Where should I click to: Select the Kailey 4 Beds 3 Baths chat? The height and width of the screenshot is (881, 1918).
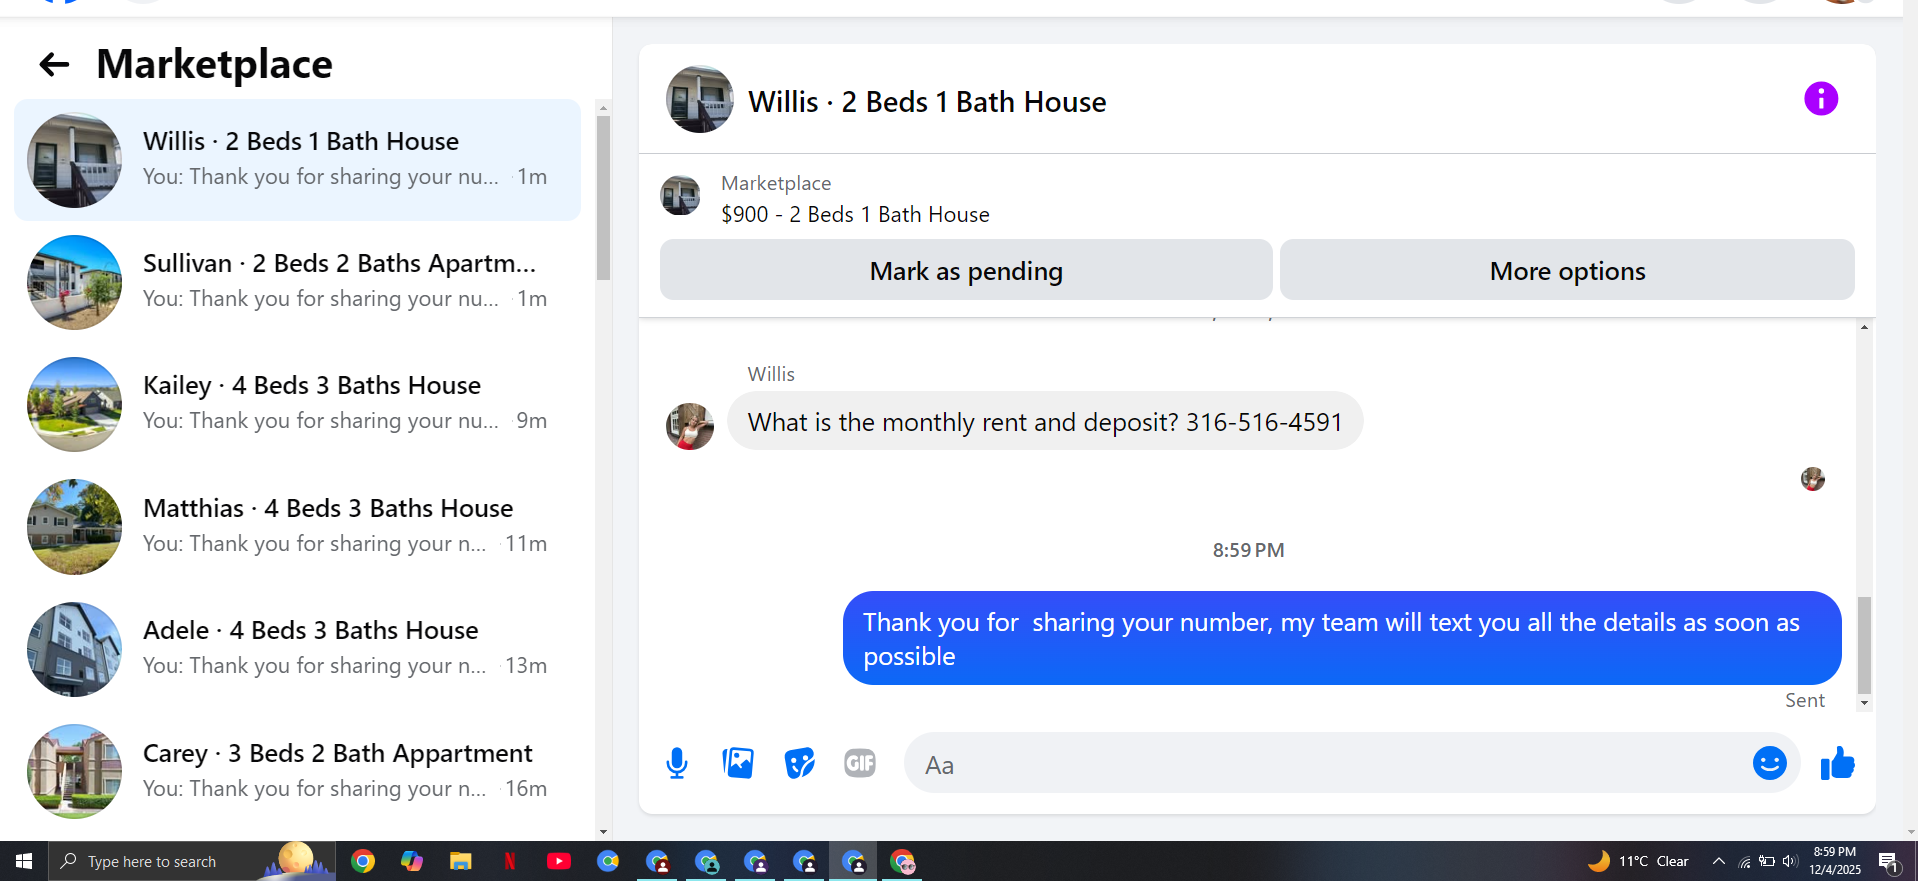pyautogui.click(x=297, y=404)
